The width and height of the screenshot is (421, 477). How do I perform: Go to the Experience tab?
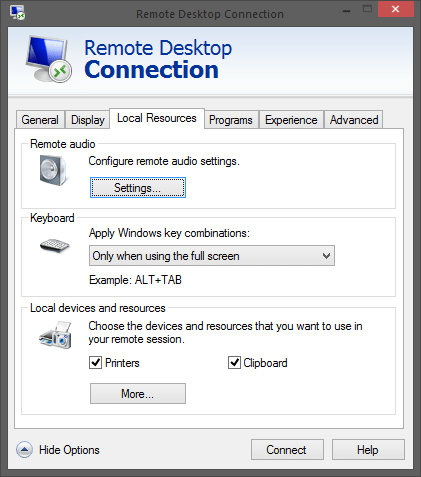(291, 120)
